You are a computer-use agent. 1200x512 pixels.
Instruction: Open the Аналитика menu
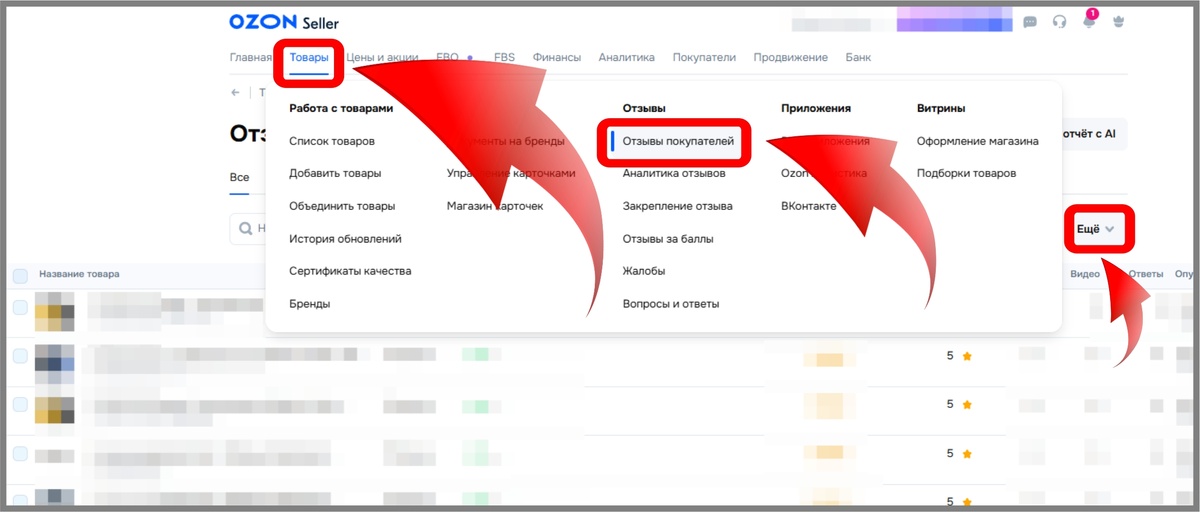point(627,58)
